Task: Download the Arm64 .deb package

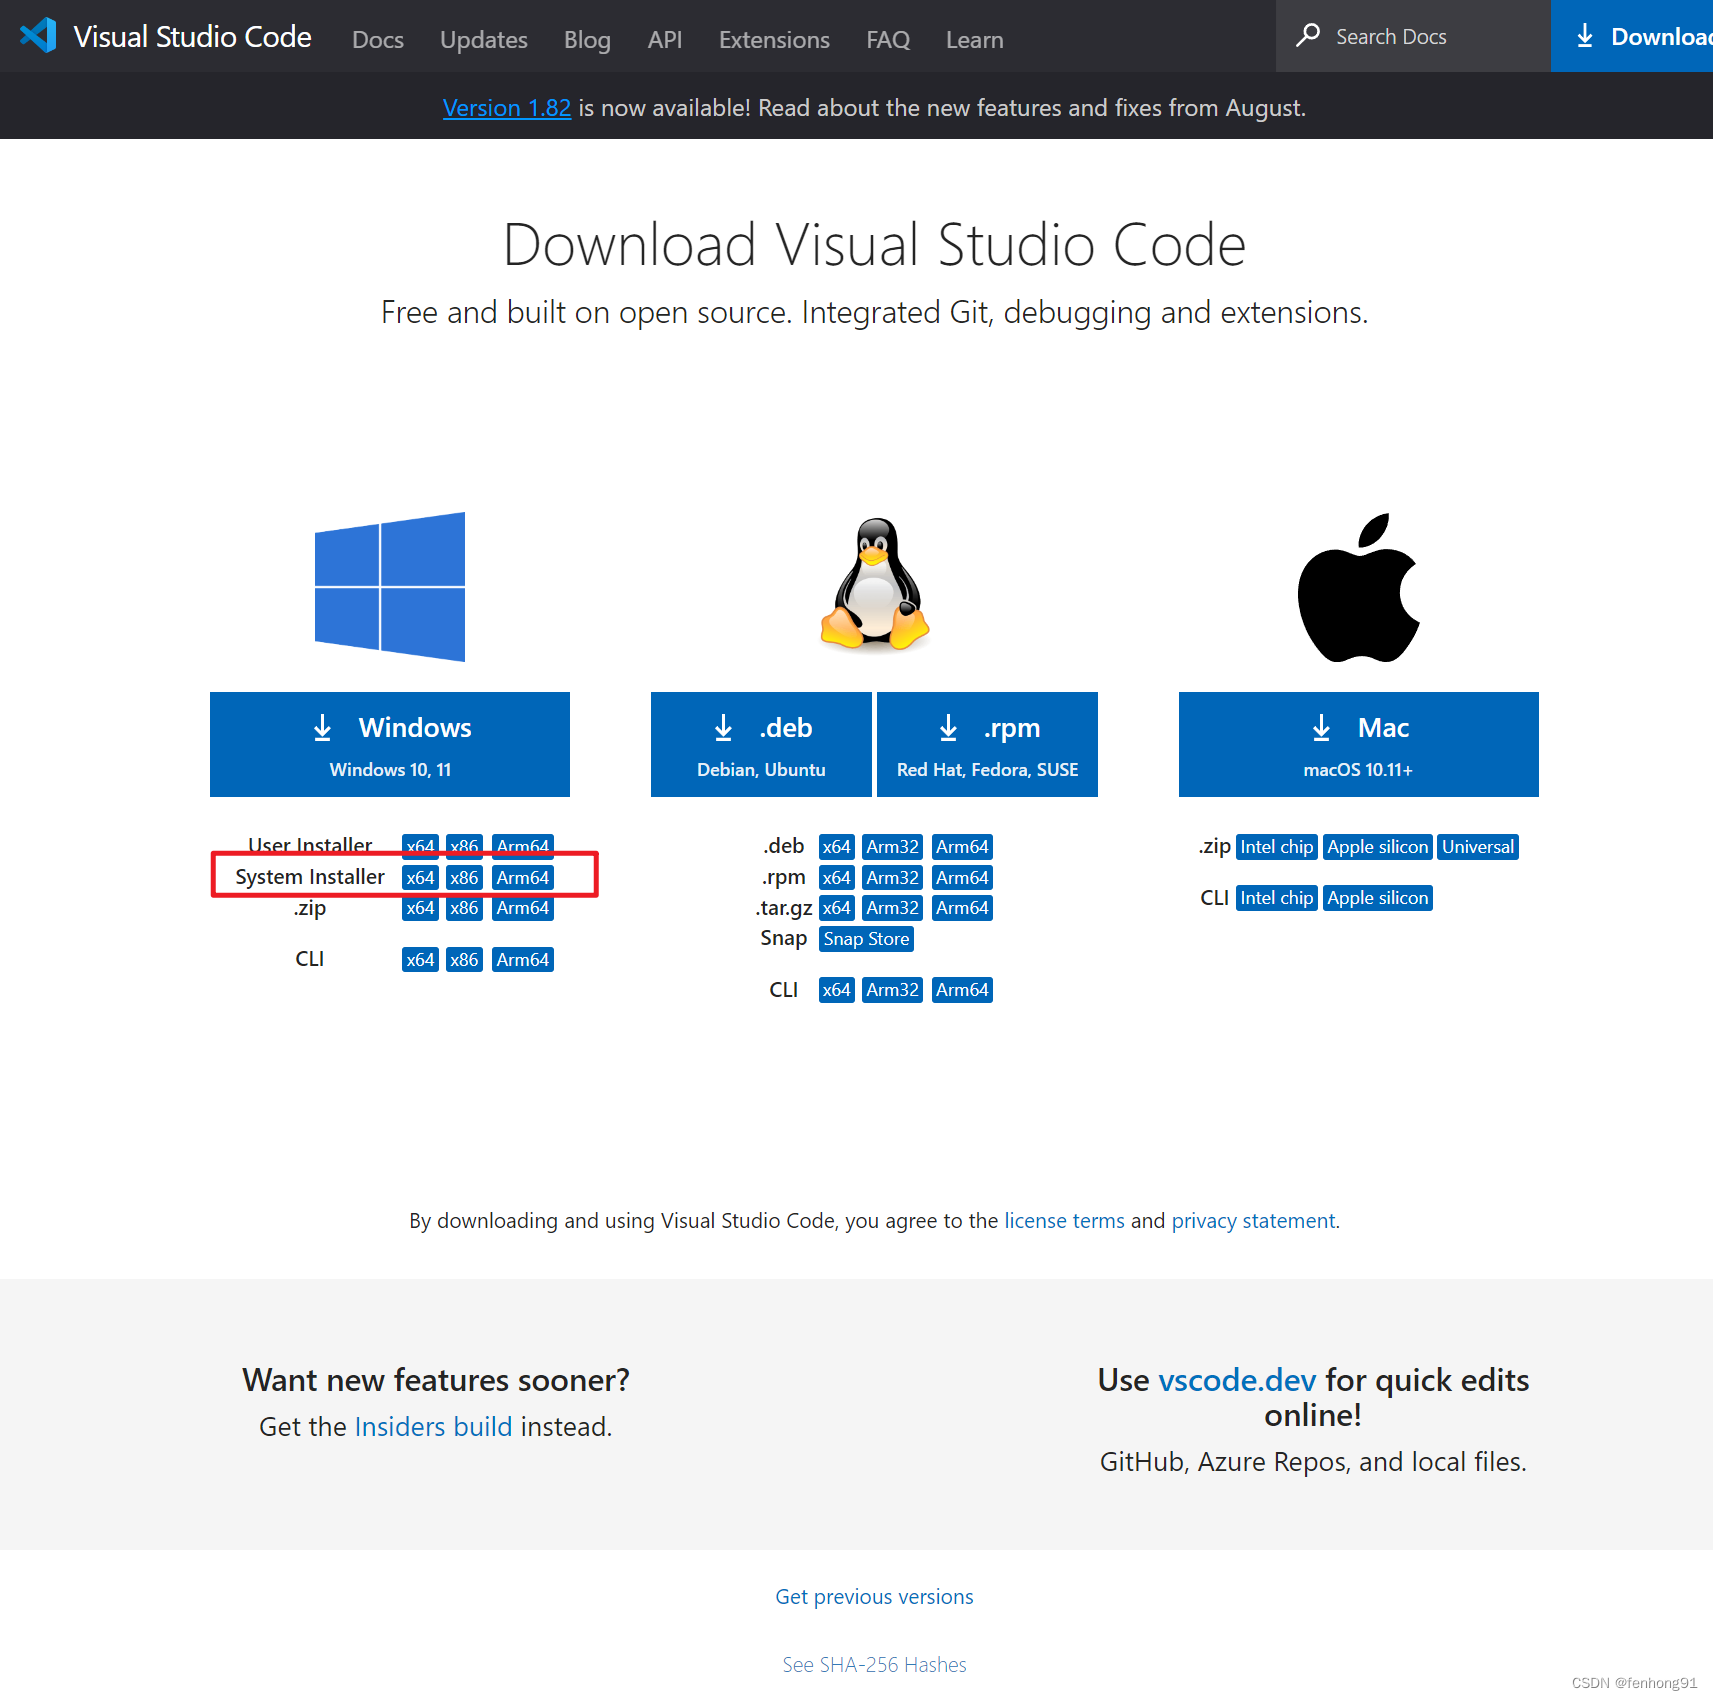Action: [961, 846]
